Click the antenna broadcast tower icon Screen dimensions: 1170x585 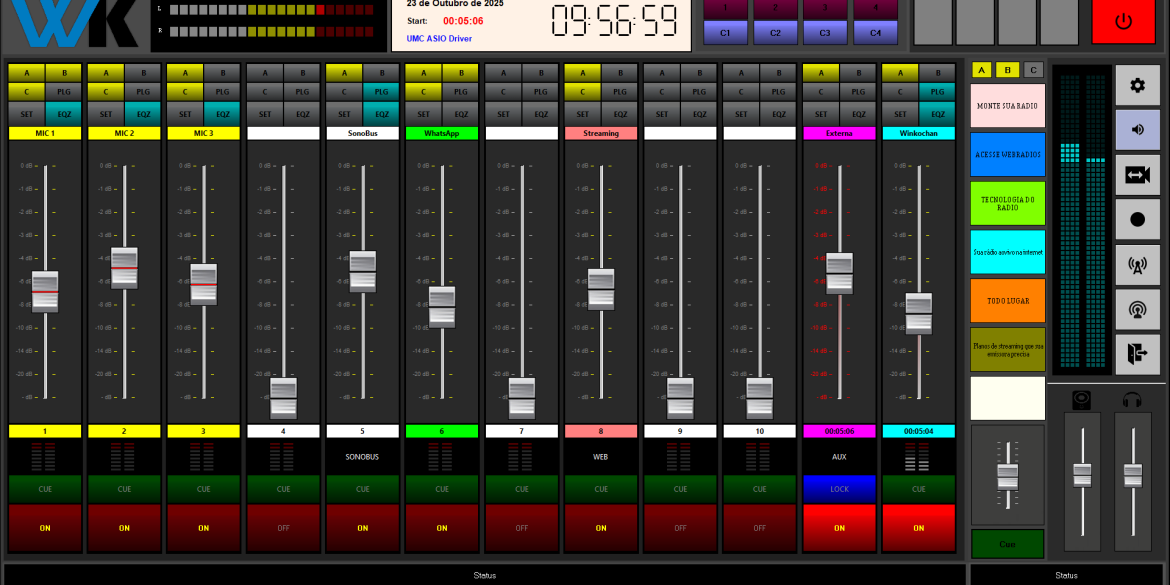pos(1137,265)
